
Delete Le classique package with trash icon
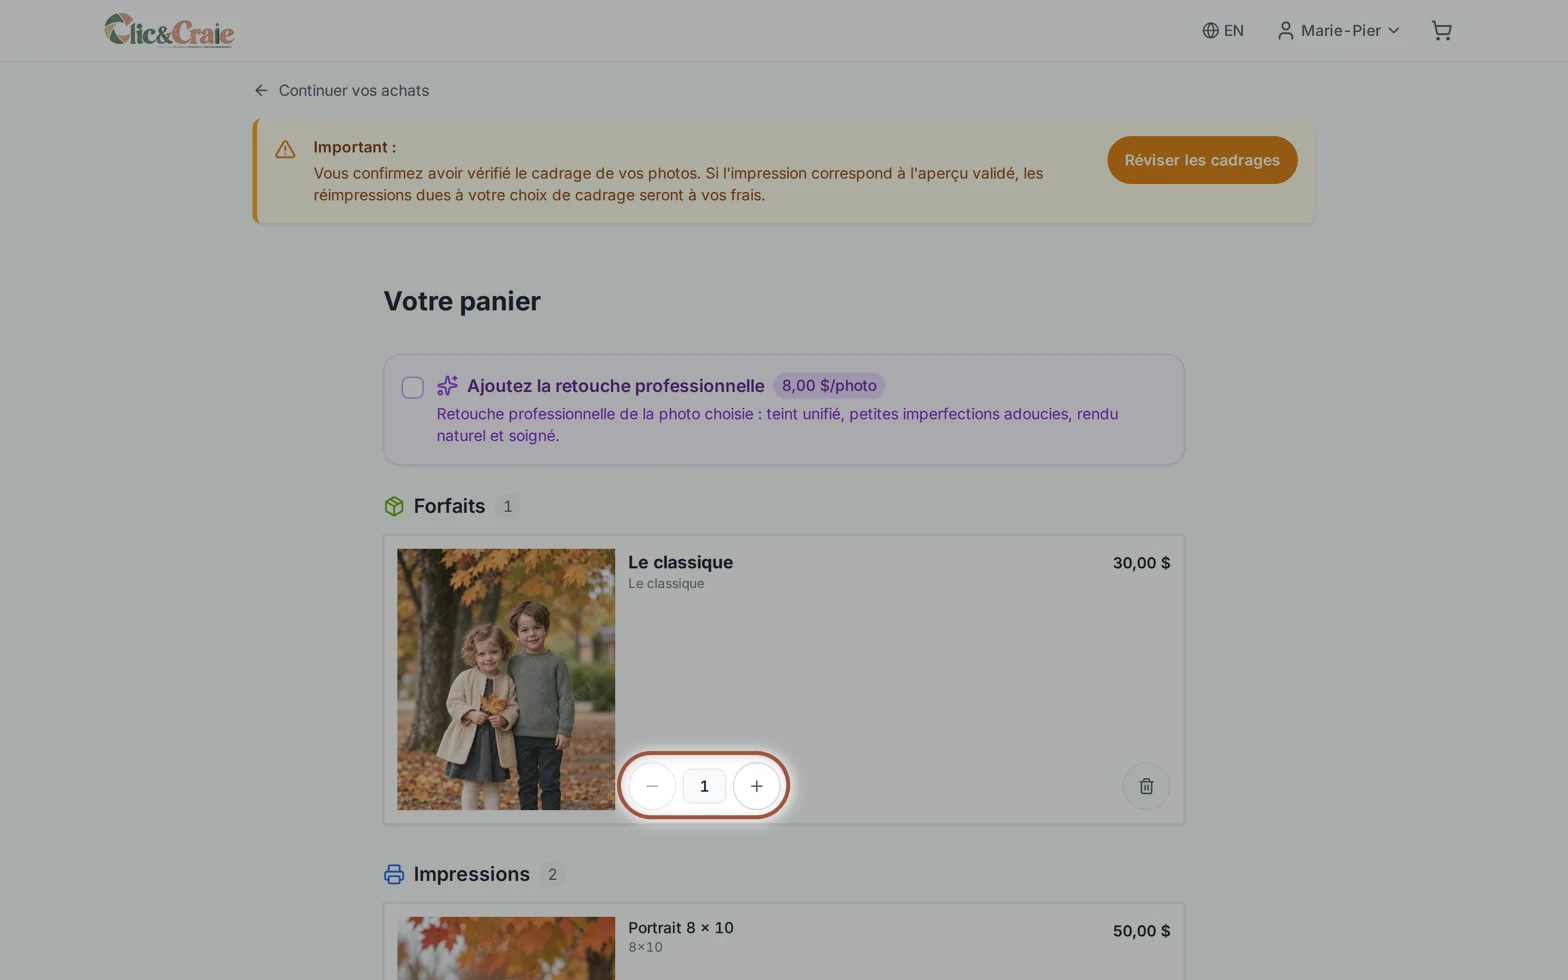[x=1146, y=786]
